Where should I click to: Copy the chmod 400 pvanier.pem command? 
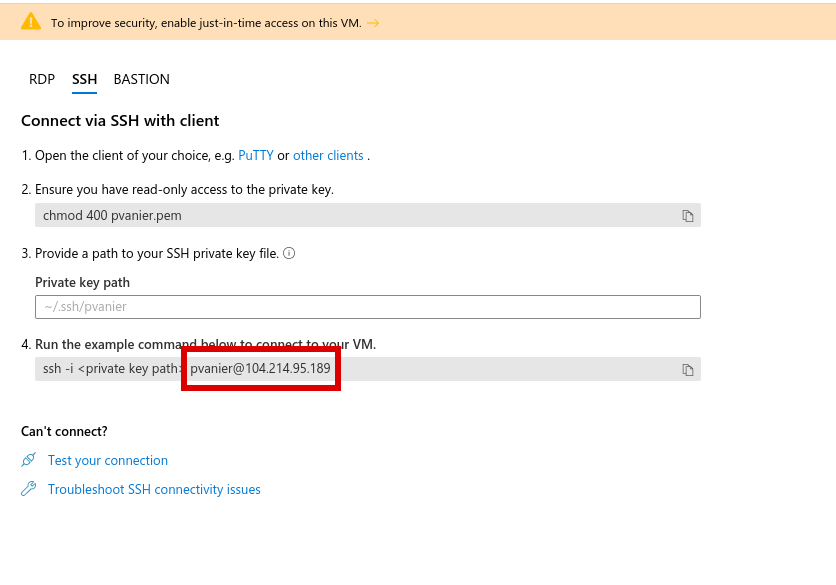click(688, 215)
